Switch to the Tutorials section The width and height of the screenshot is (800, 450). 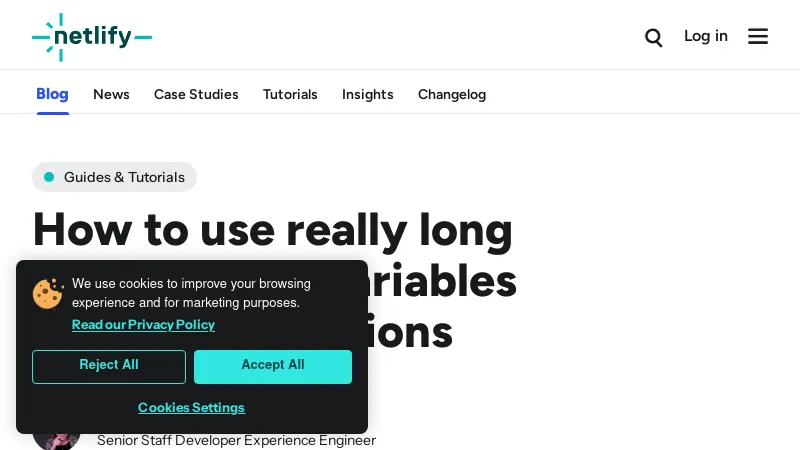click(290, 94)
